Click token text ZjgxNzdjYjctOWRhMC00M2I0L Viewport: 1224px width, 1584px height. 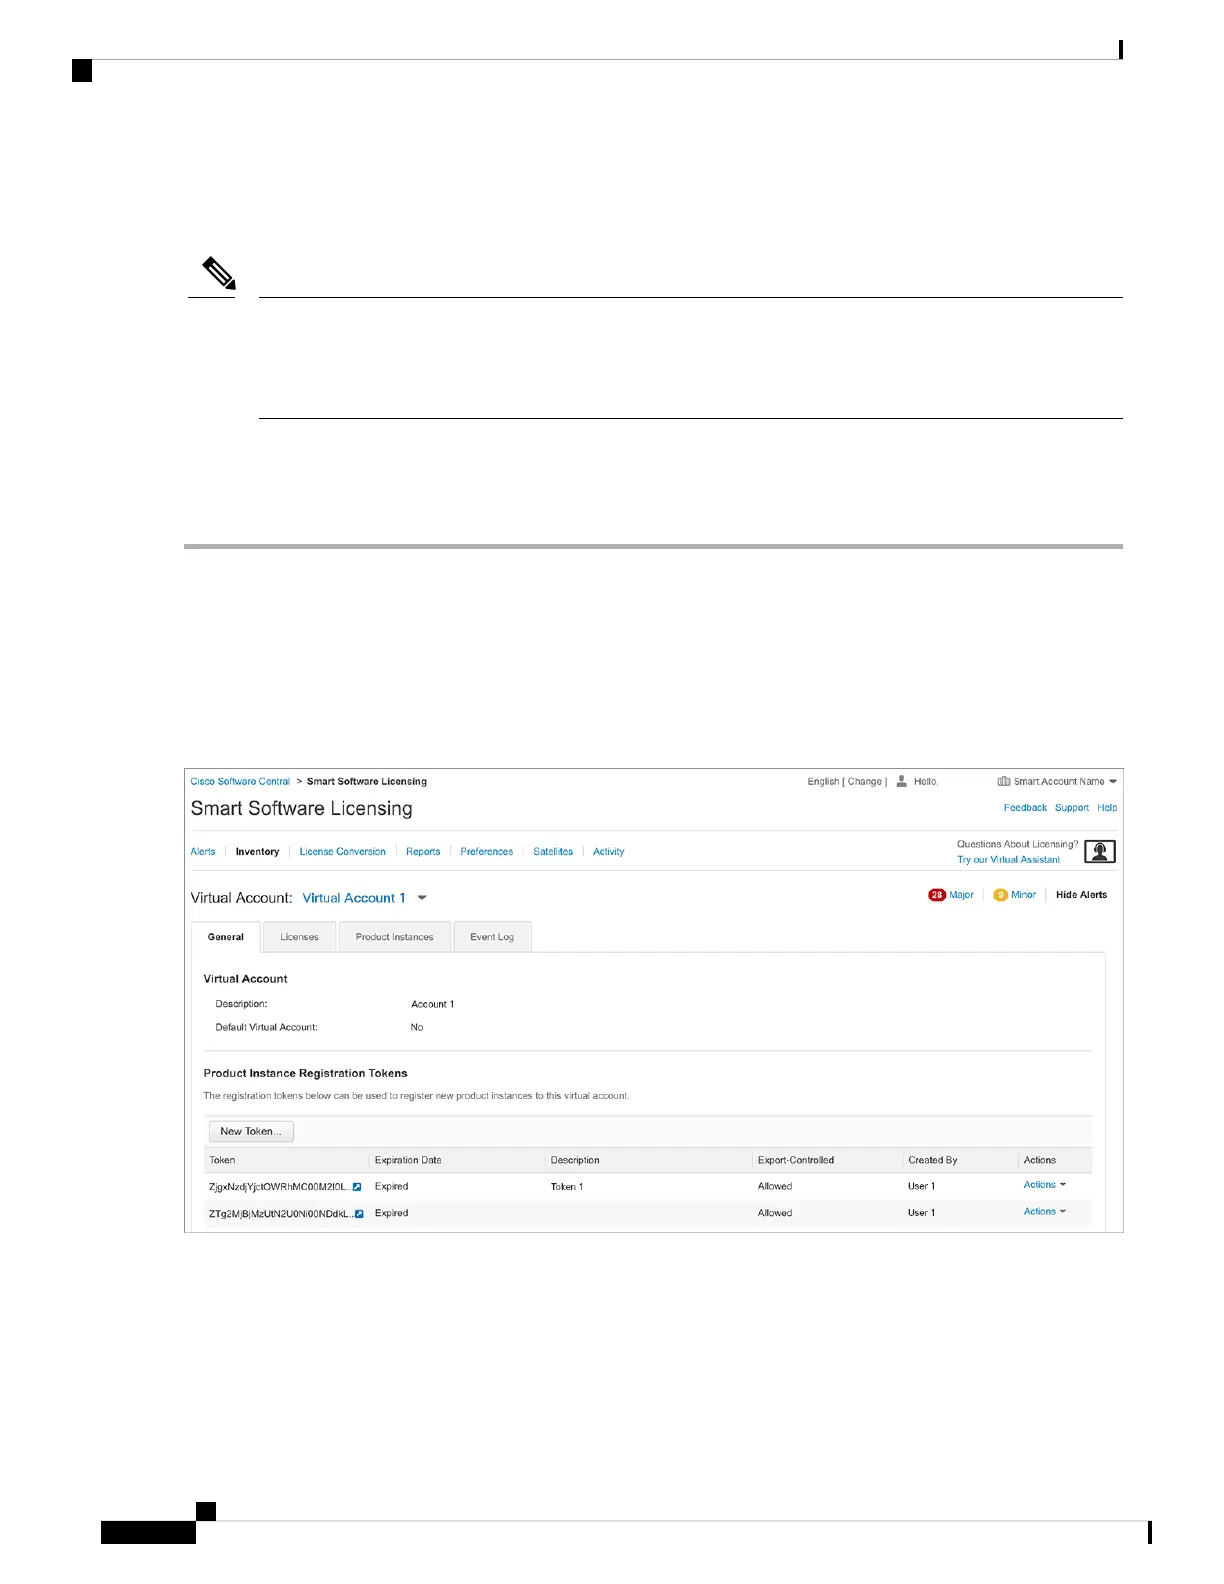click(x=279, y=1187)
